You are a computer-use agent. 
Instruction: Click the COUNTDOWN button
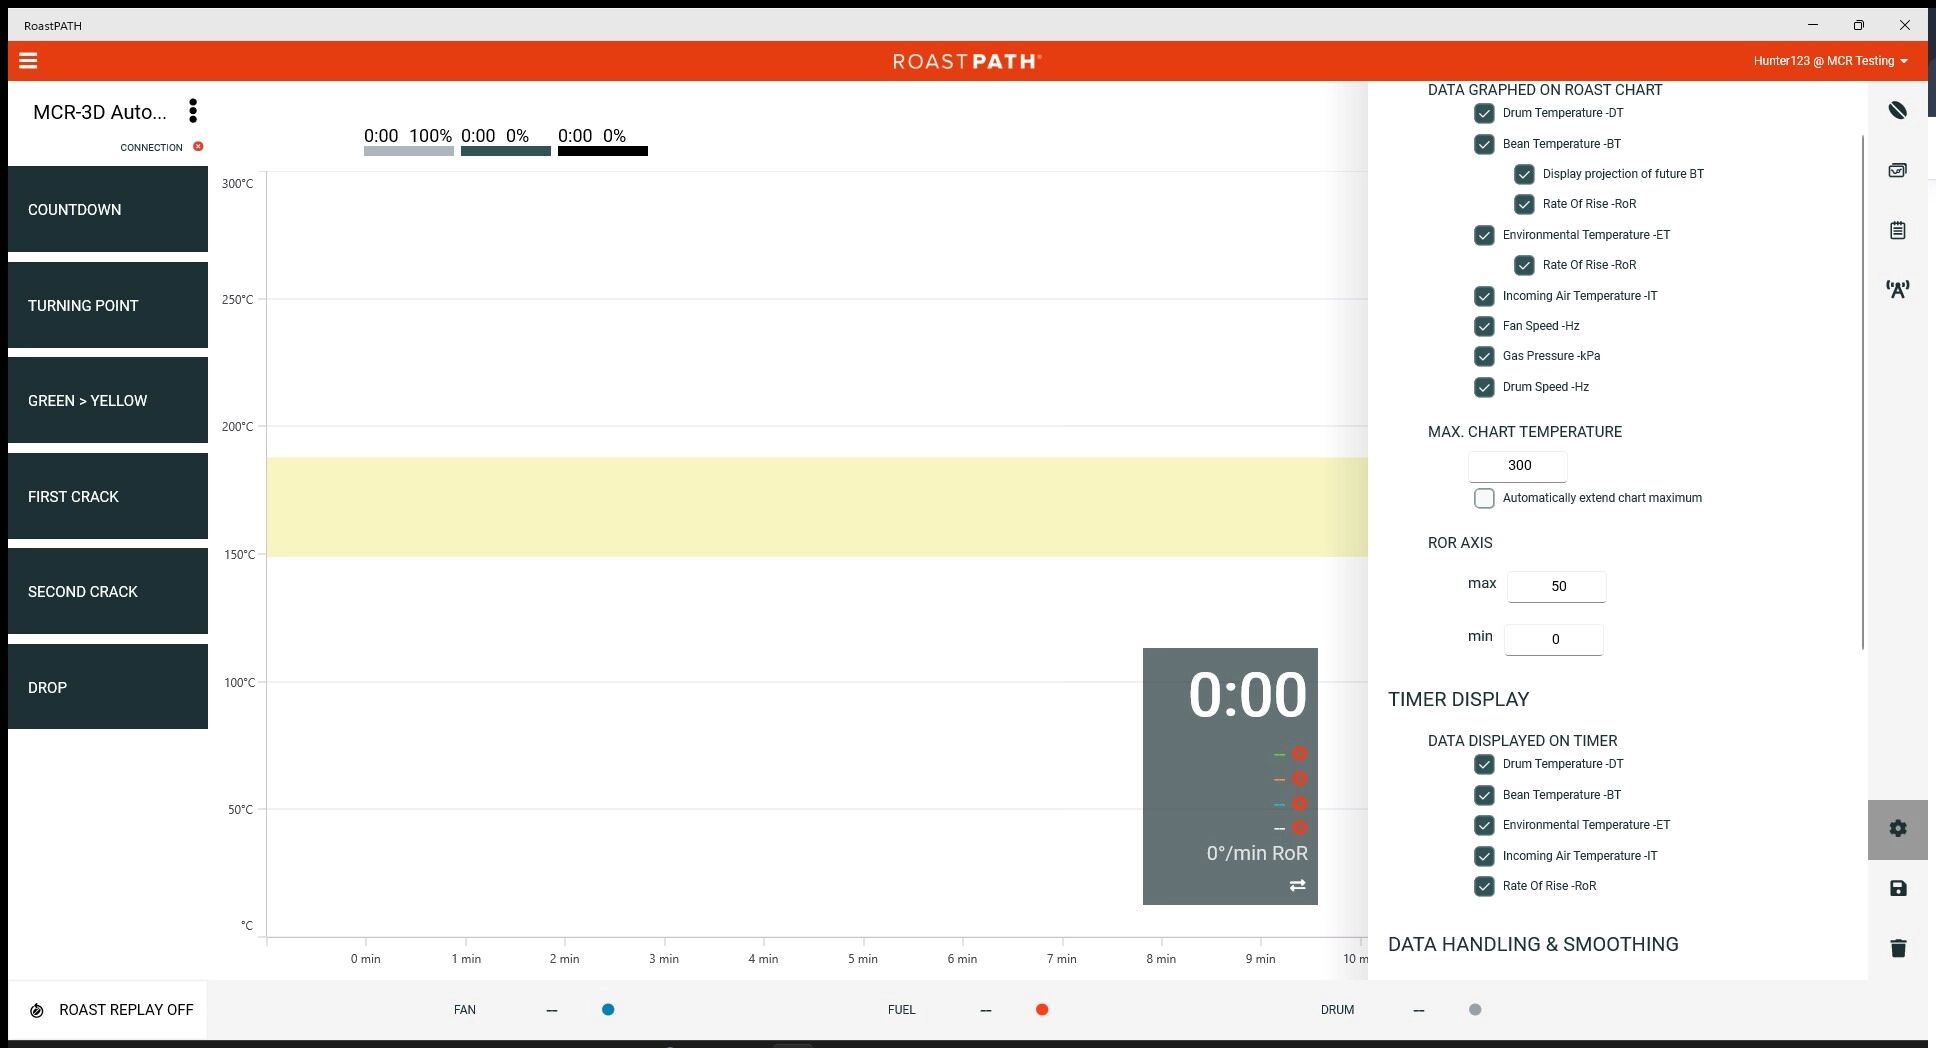108,209
